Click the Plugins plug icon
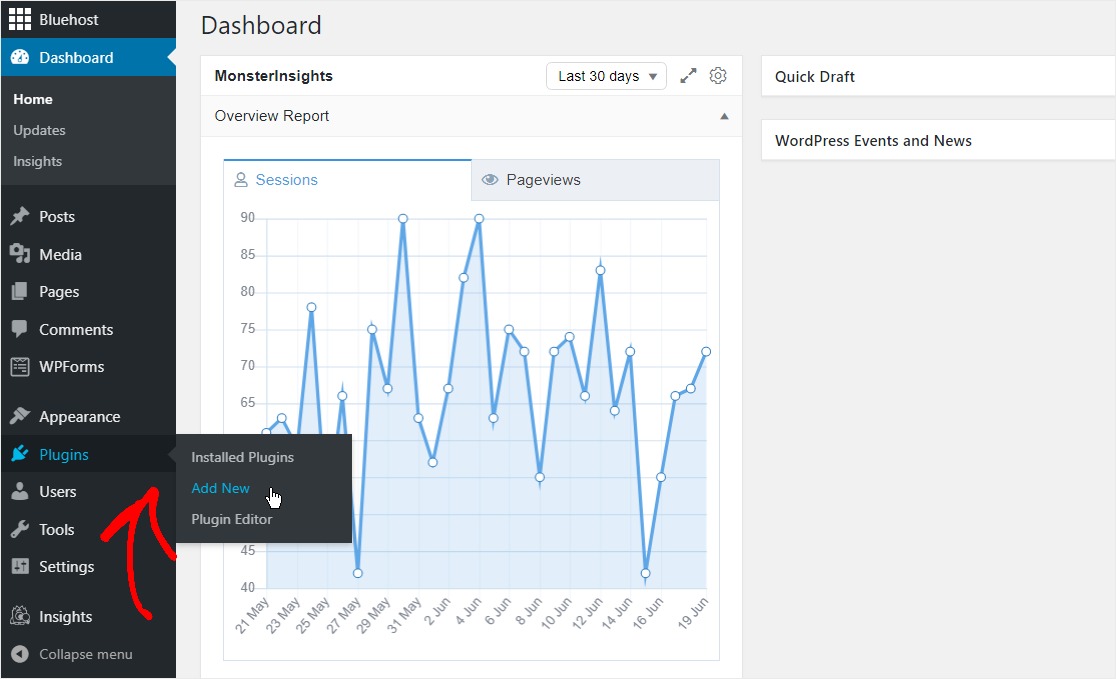This screenshot has width=1116, height=679. pos(20,454)
